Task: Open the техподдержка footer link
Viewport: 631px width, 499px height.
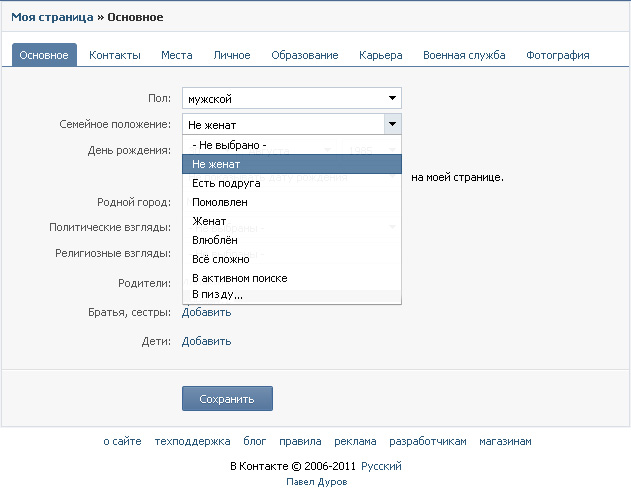Action: click(x=192, y=441)
